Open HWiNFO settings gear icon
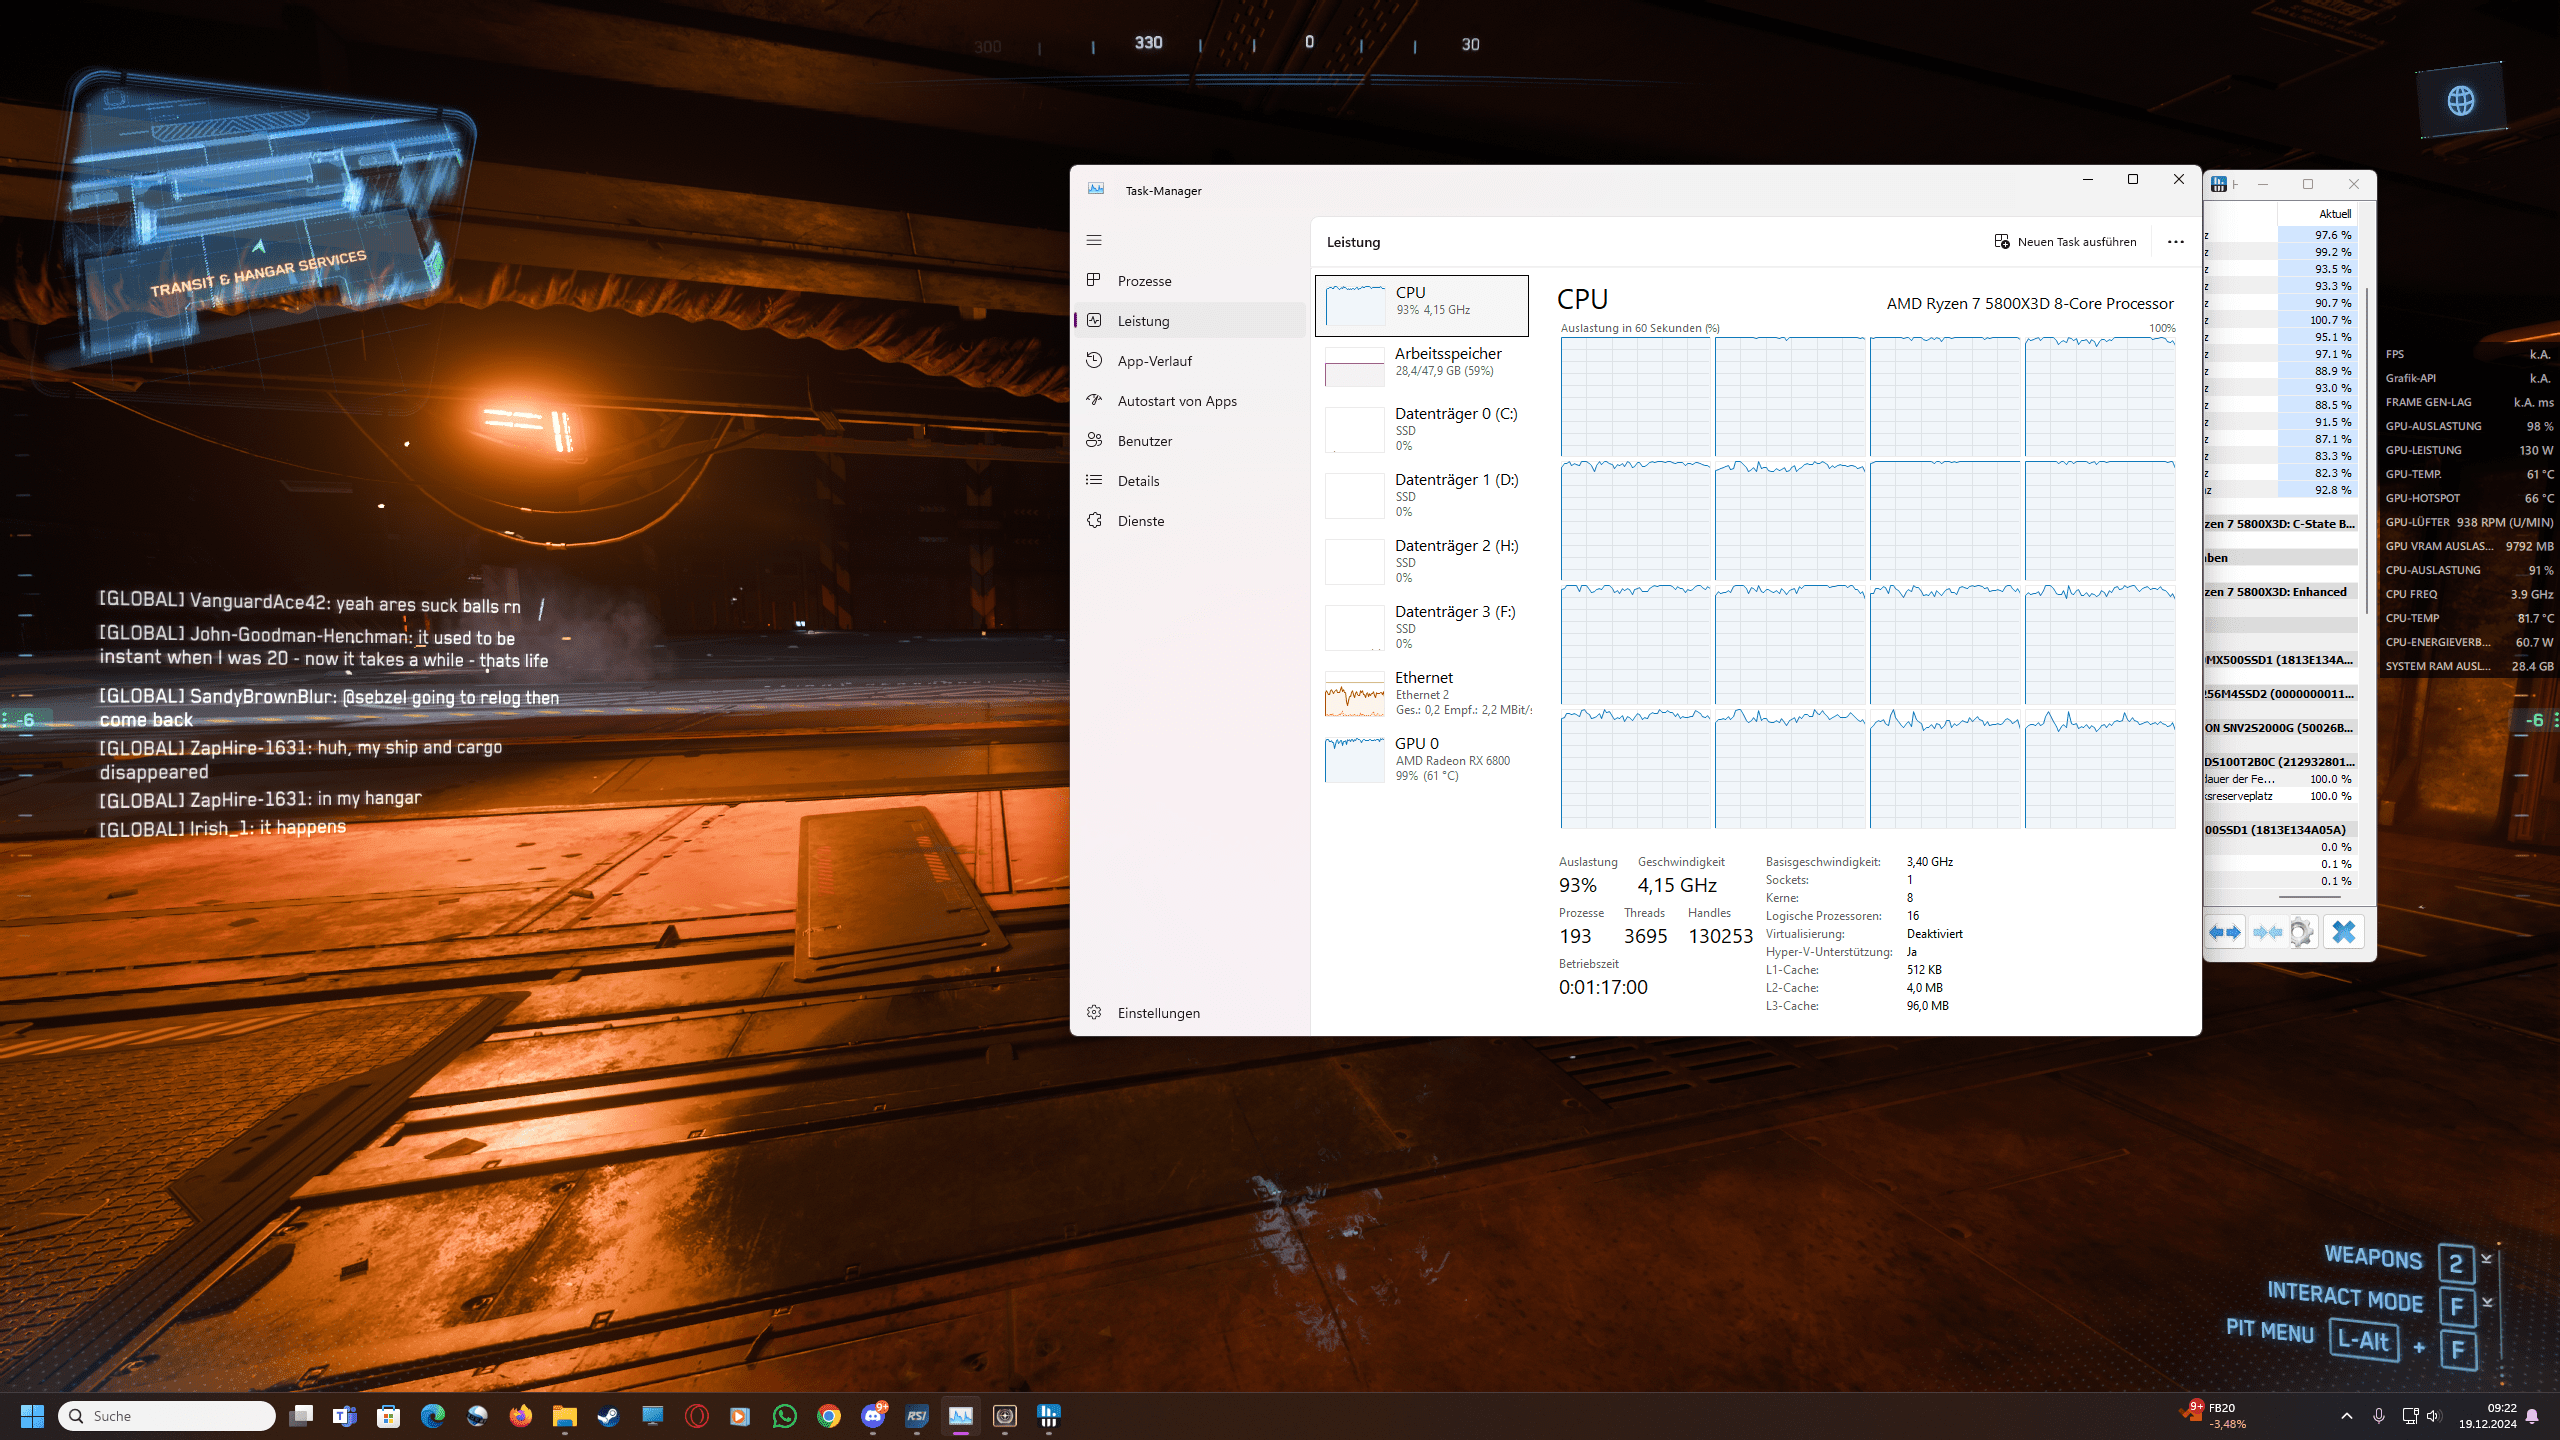This screenshot has width=2560, height=1440. 2301,932
